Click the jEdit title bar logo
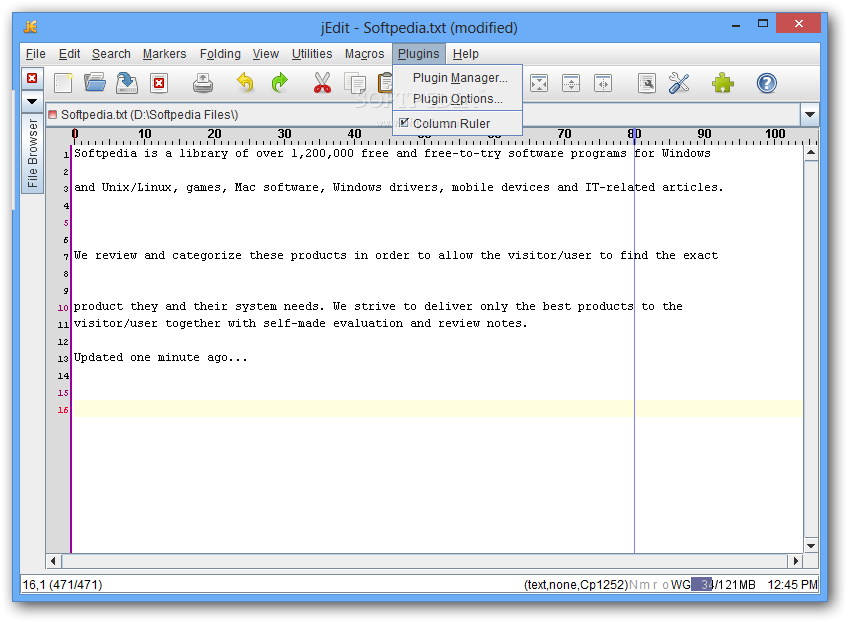The height and width of the screenshot is (622, 848). (x=30, y=26)
